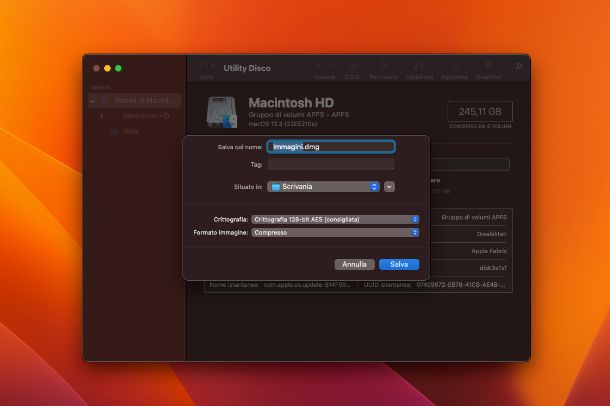Click the 245,11 GB capacity box
Image resolution: width=610 pixels, height=406 pixels.
pos(480,112)
